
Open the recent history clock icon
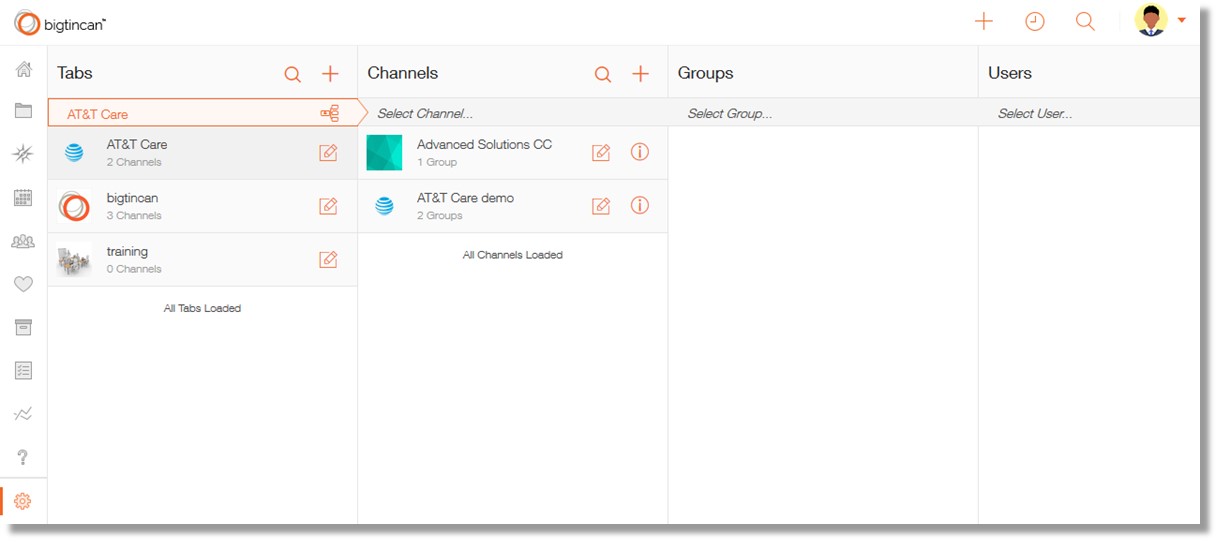pos(1035,21)
